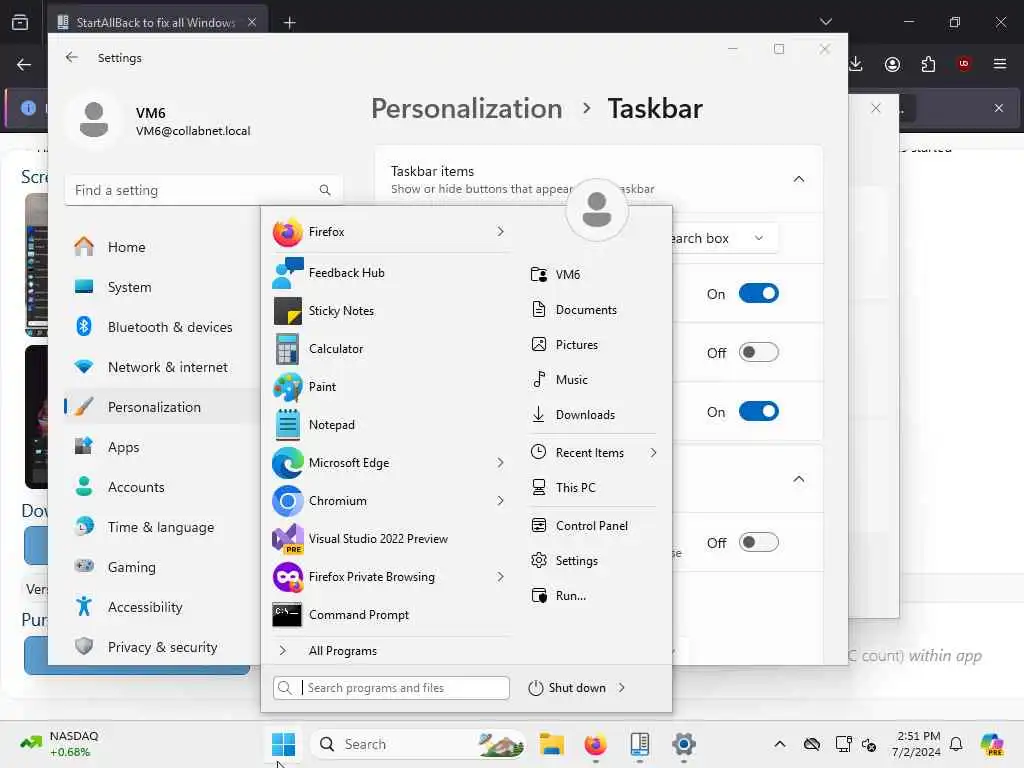The height and width of the screenshot is (768, 1024).
Task: Turn on the Off toggle between the two On toggles
Action: click(x=759, y=353)
